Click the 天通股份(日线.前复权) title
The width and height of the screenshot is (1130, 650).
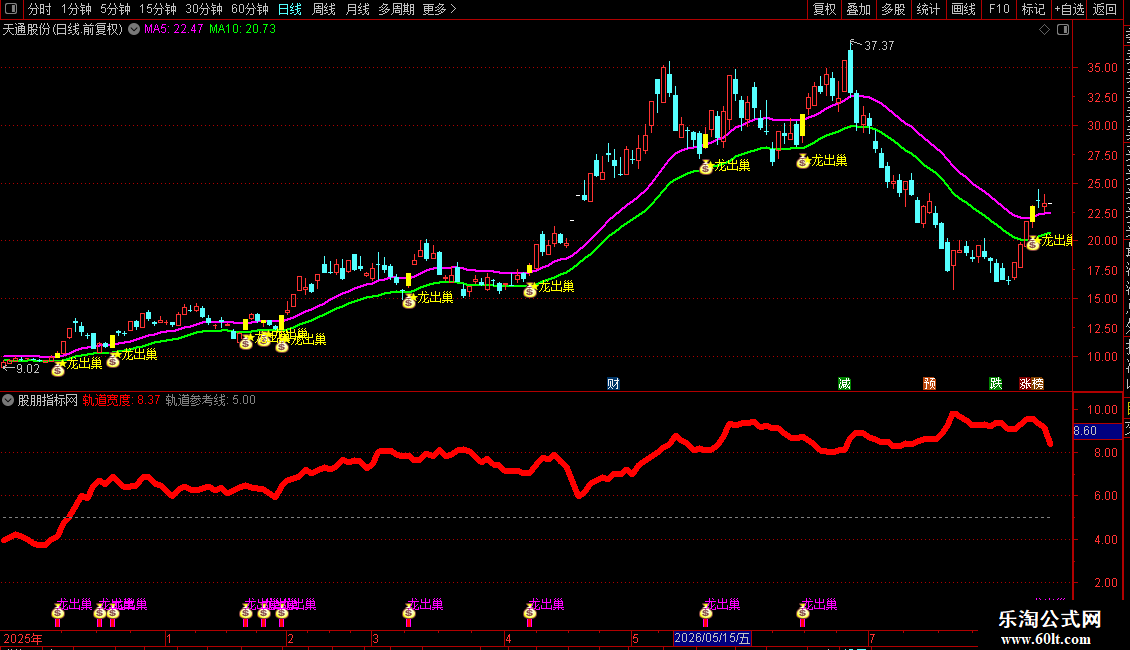(x=63, y=30)
